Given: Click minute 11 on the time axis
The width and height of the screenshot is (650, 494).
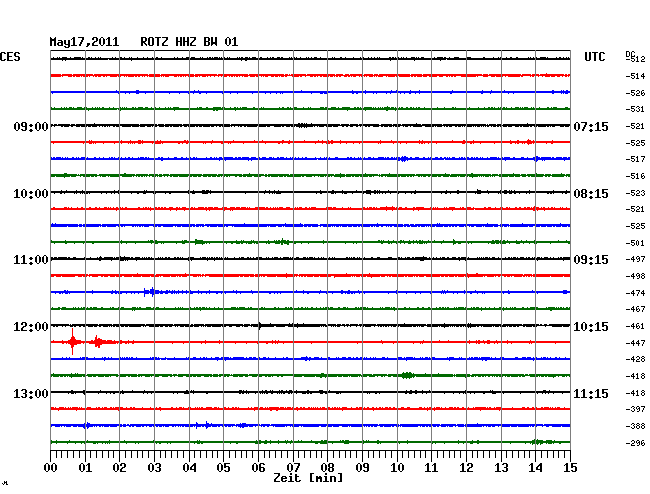Looking at the screenshot, I should [431, 467].
